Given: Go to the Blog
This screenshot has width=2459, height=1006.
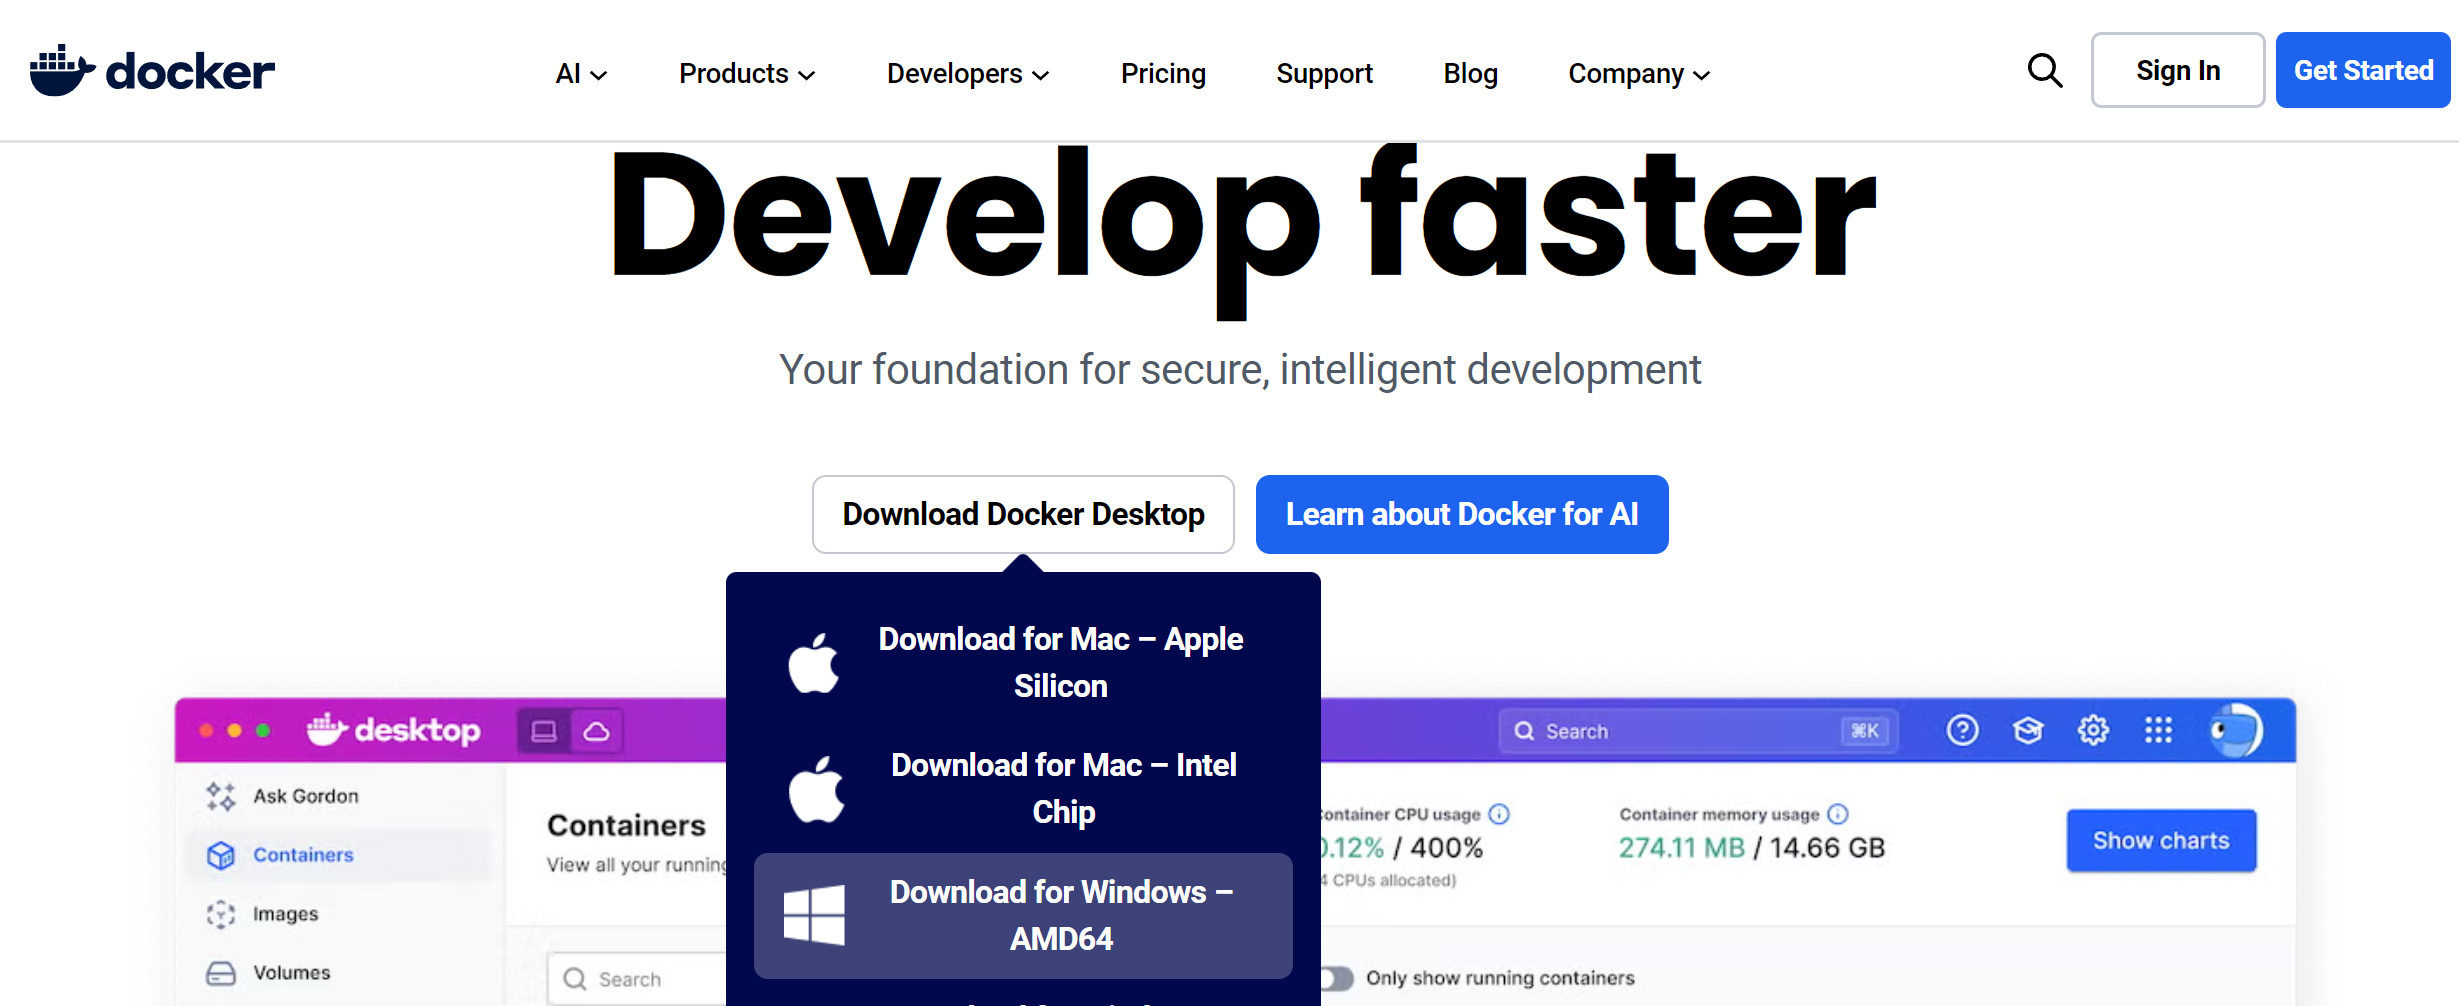Looking at the screenshot, I should 1470,74.
